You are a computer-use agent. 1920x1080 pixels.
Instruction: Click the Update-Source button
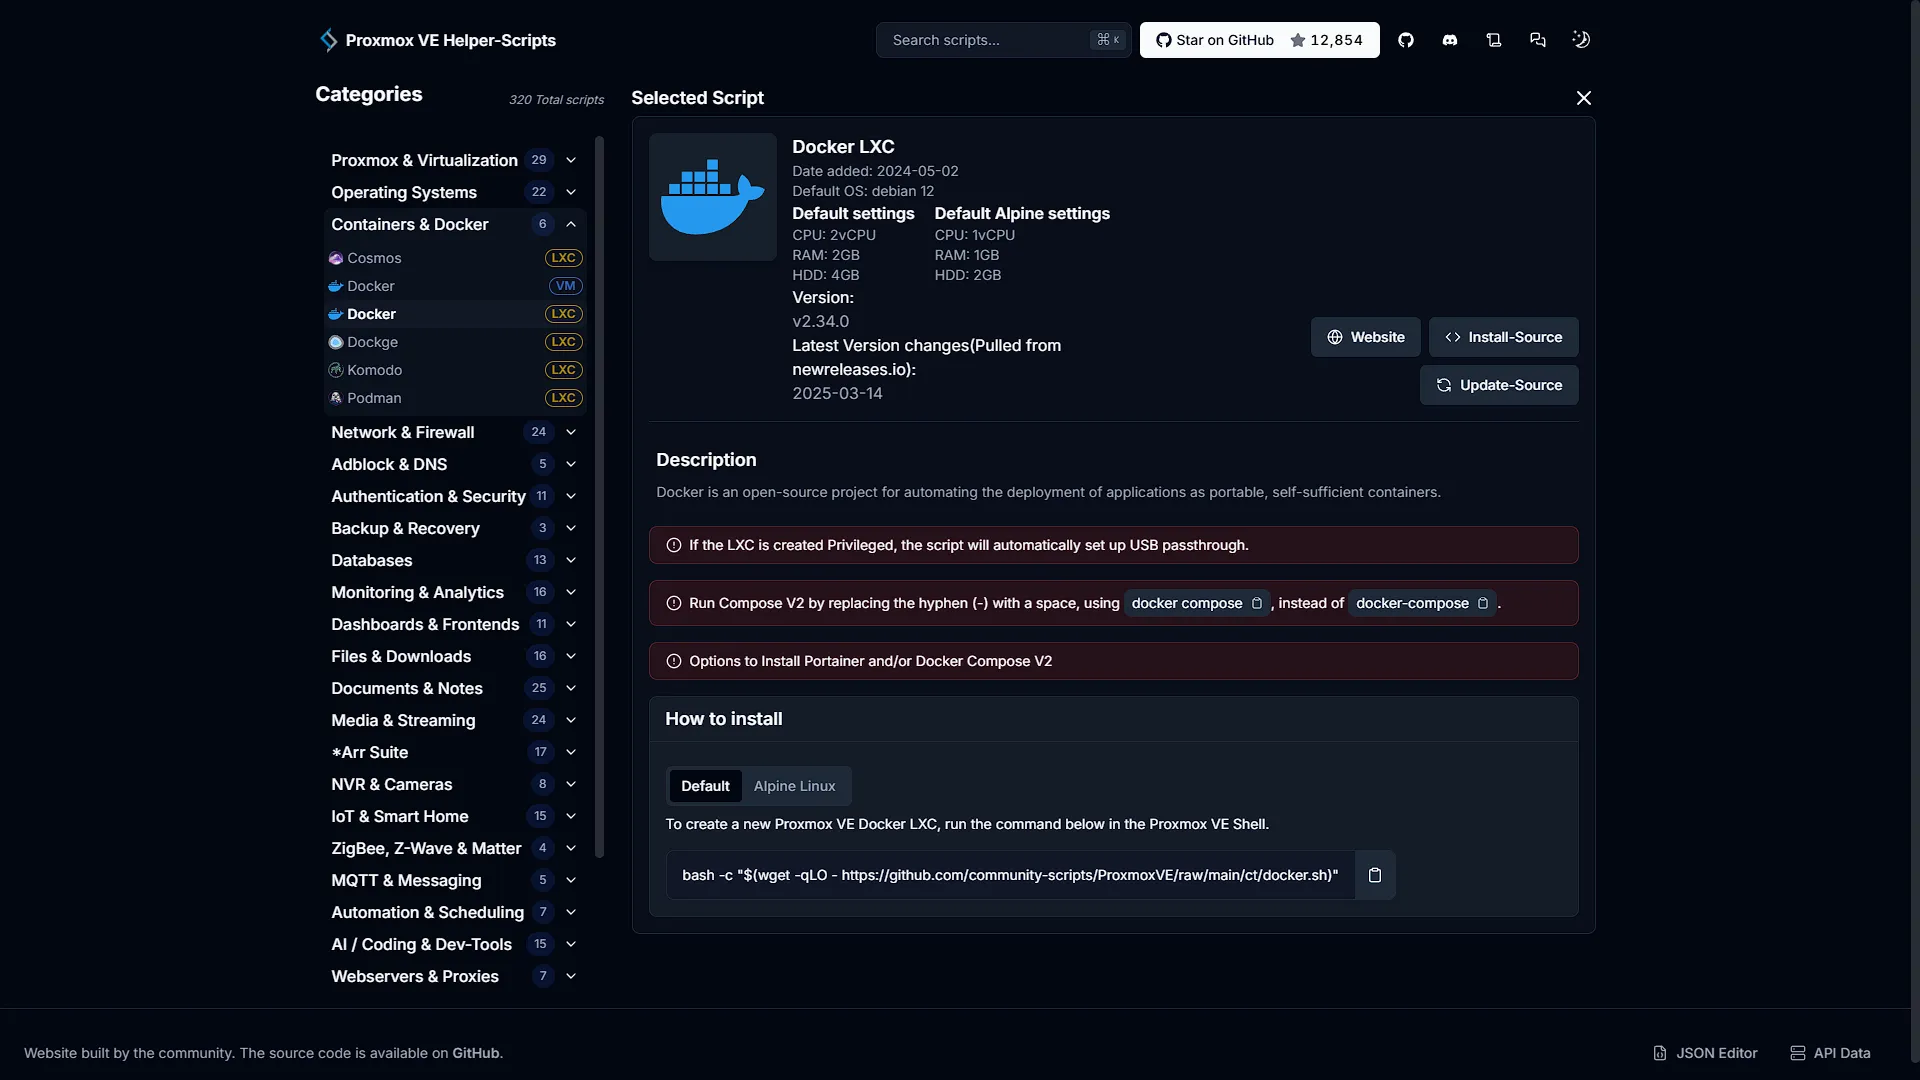(x=1499, y=385)
